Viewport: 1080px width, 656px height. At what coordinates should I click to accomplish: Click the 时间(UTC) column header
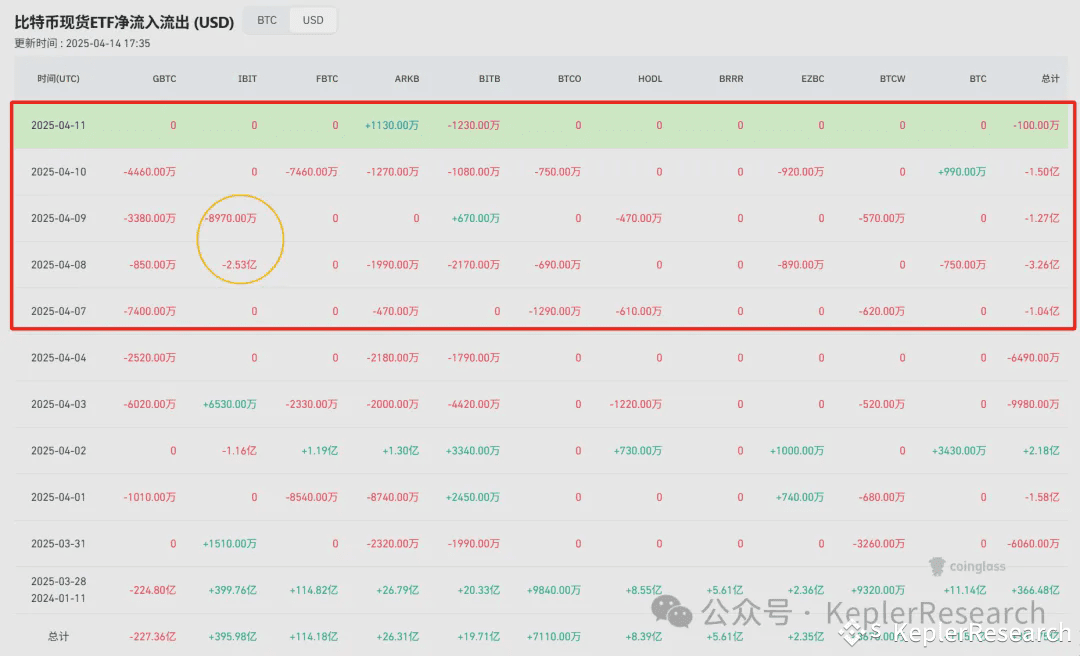pyautogui.click(x=59, y=79)
